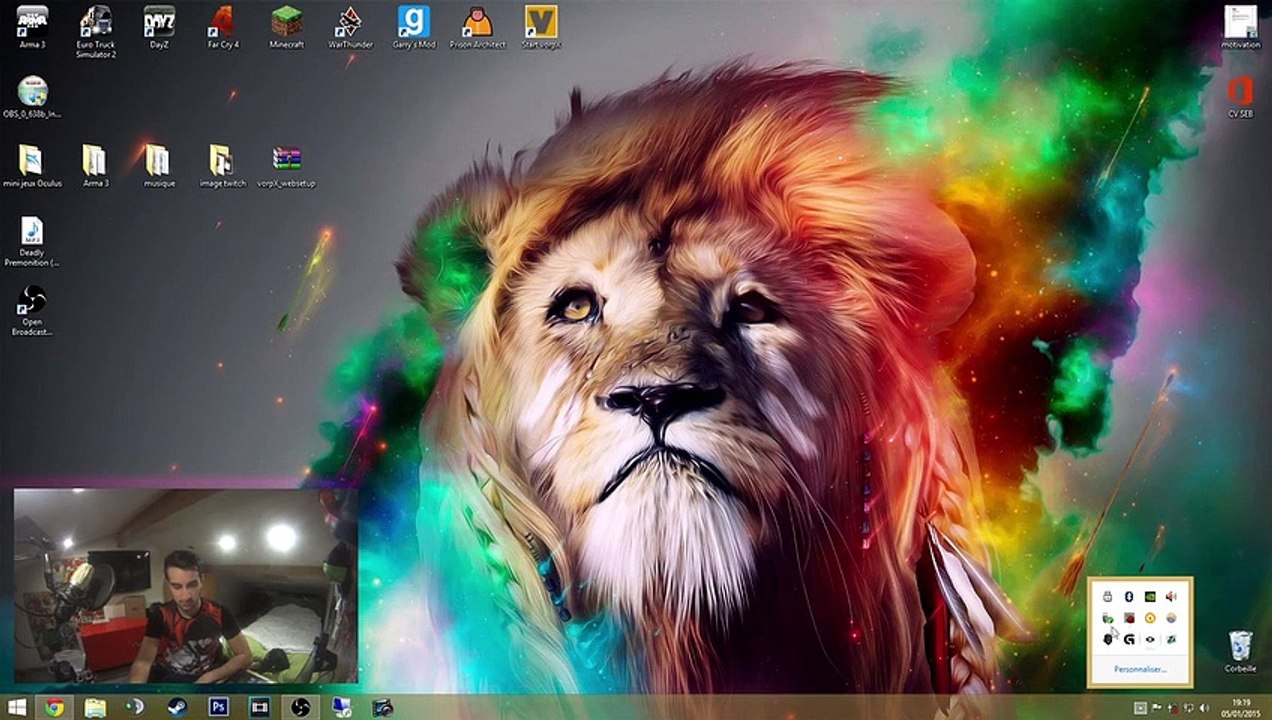Open Google Chrome from the taskbar

pyautogui.click(x=55, y=708)
